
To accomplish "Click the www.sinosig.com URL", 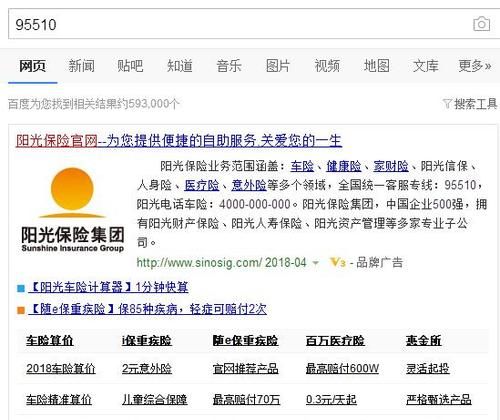I will click(x=199, y=263).
